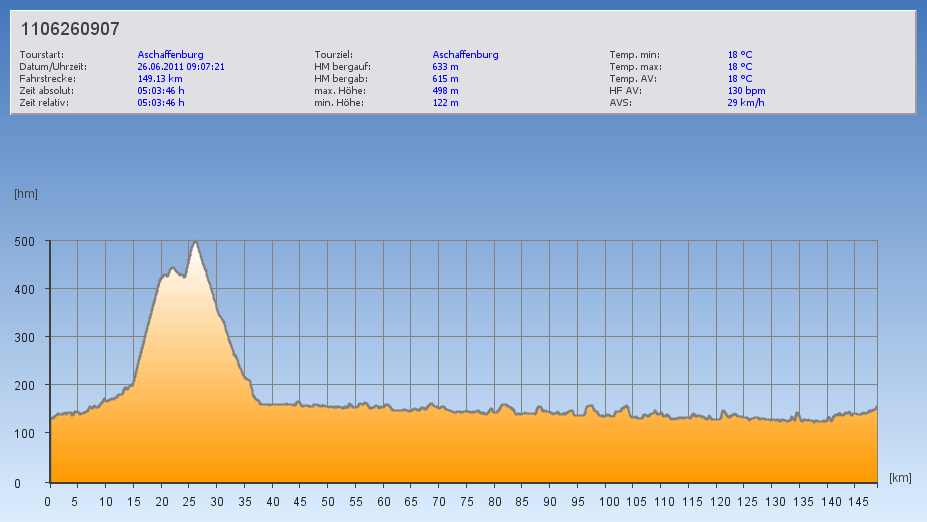Select the min. Höhe value 122 m
The height and width of the screenshot is (522, 927).
tap(445, 103)
